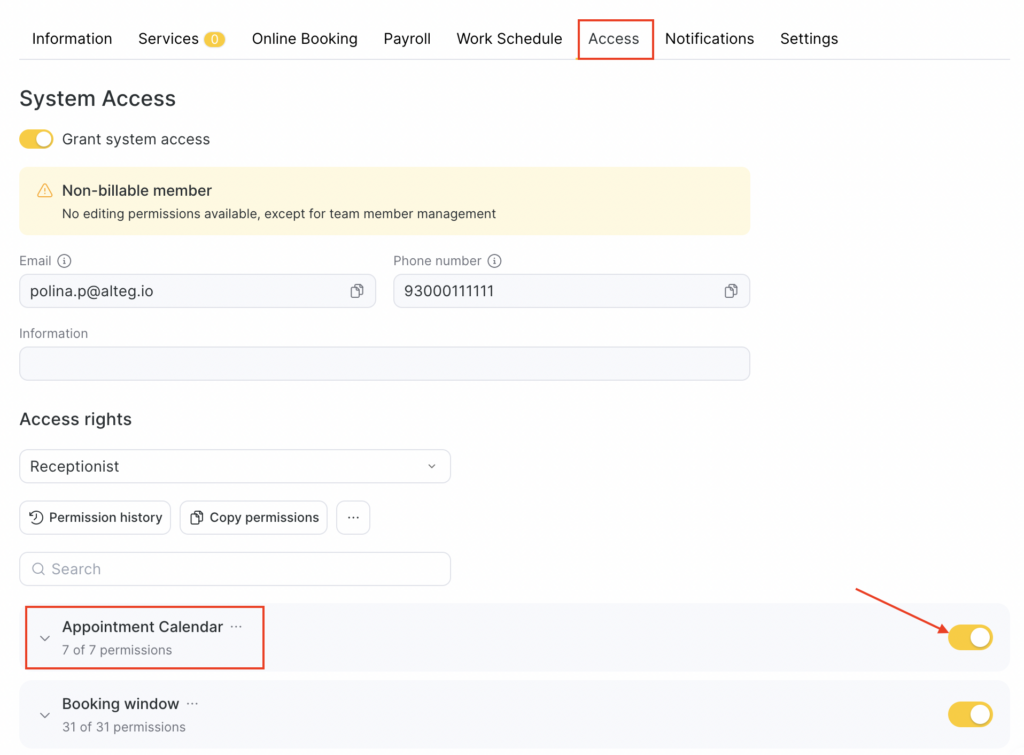Click the Copy permissions button
The width and height of the screenshot is (1024, 755).
pos(254,517)
